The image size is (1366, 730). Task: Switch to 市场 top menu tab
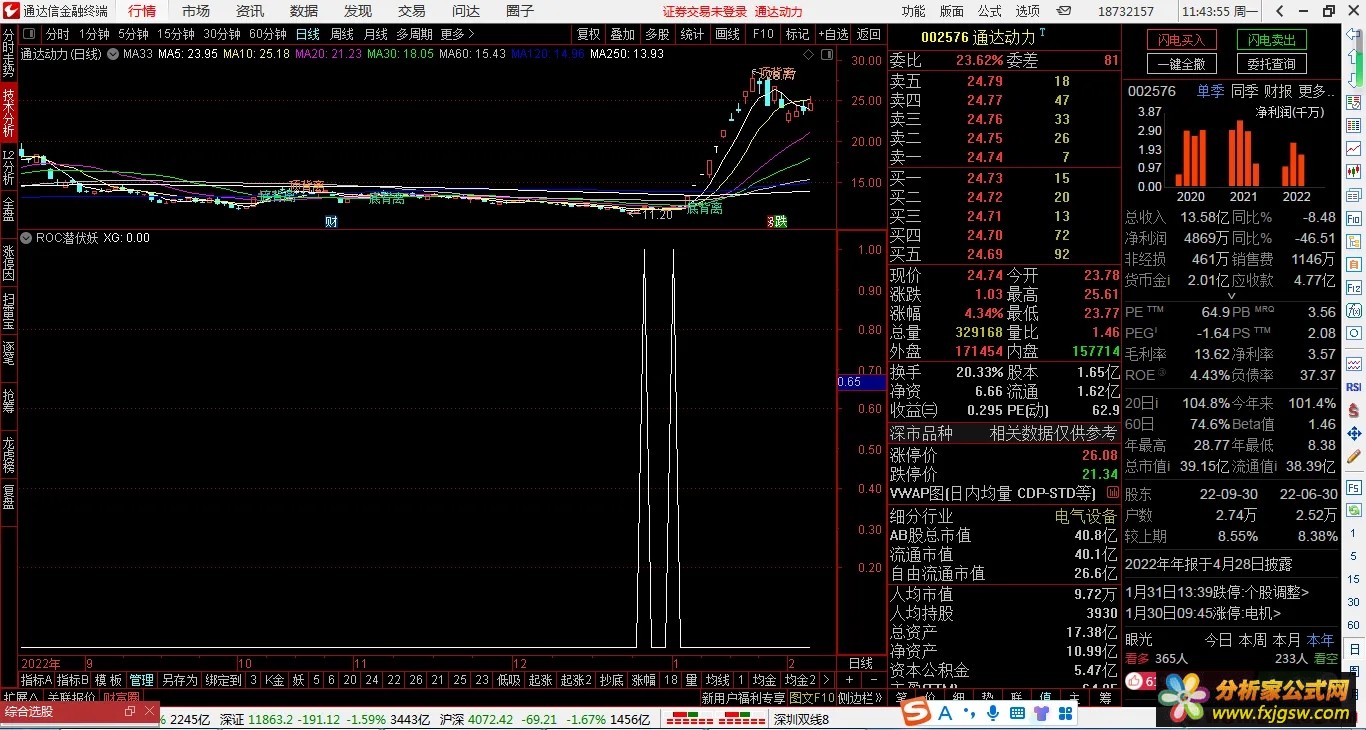coord(196,11)
